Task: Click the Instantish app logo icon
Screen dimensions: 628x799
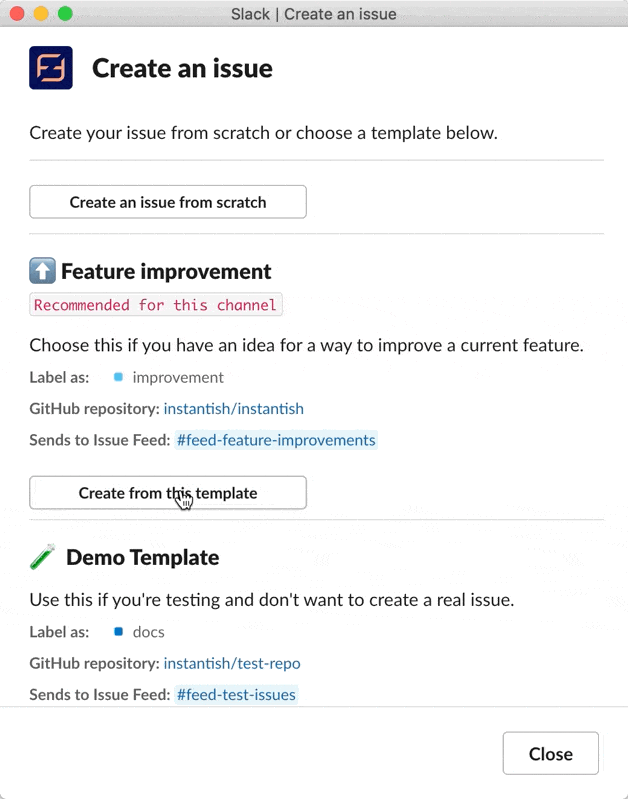Action: 51,68
